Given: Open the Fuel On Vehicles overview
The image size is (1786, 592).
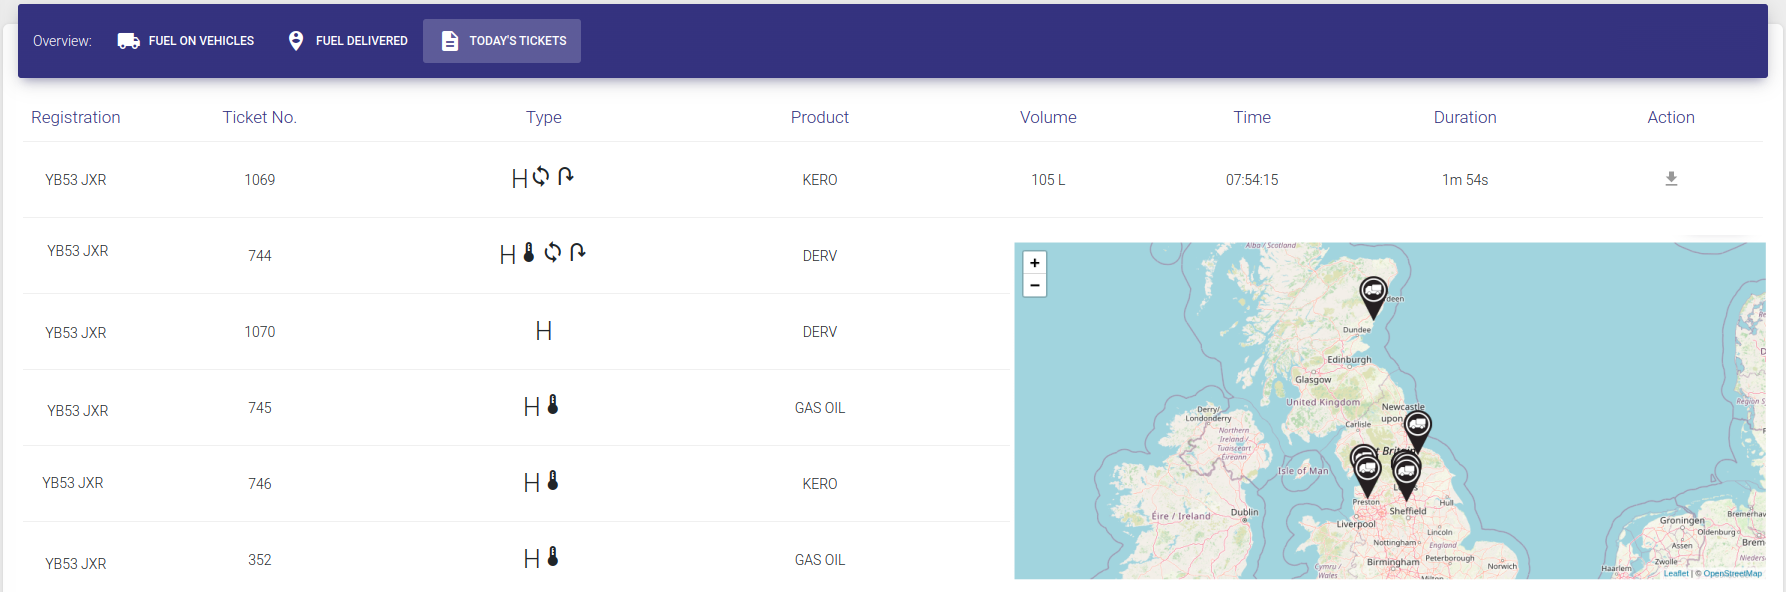Looking at the screenshot, I should coord(186,41).
